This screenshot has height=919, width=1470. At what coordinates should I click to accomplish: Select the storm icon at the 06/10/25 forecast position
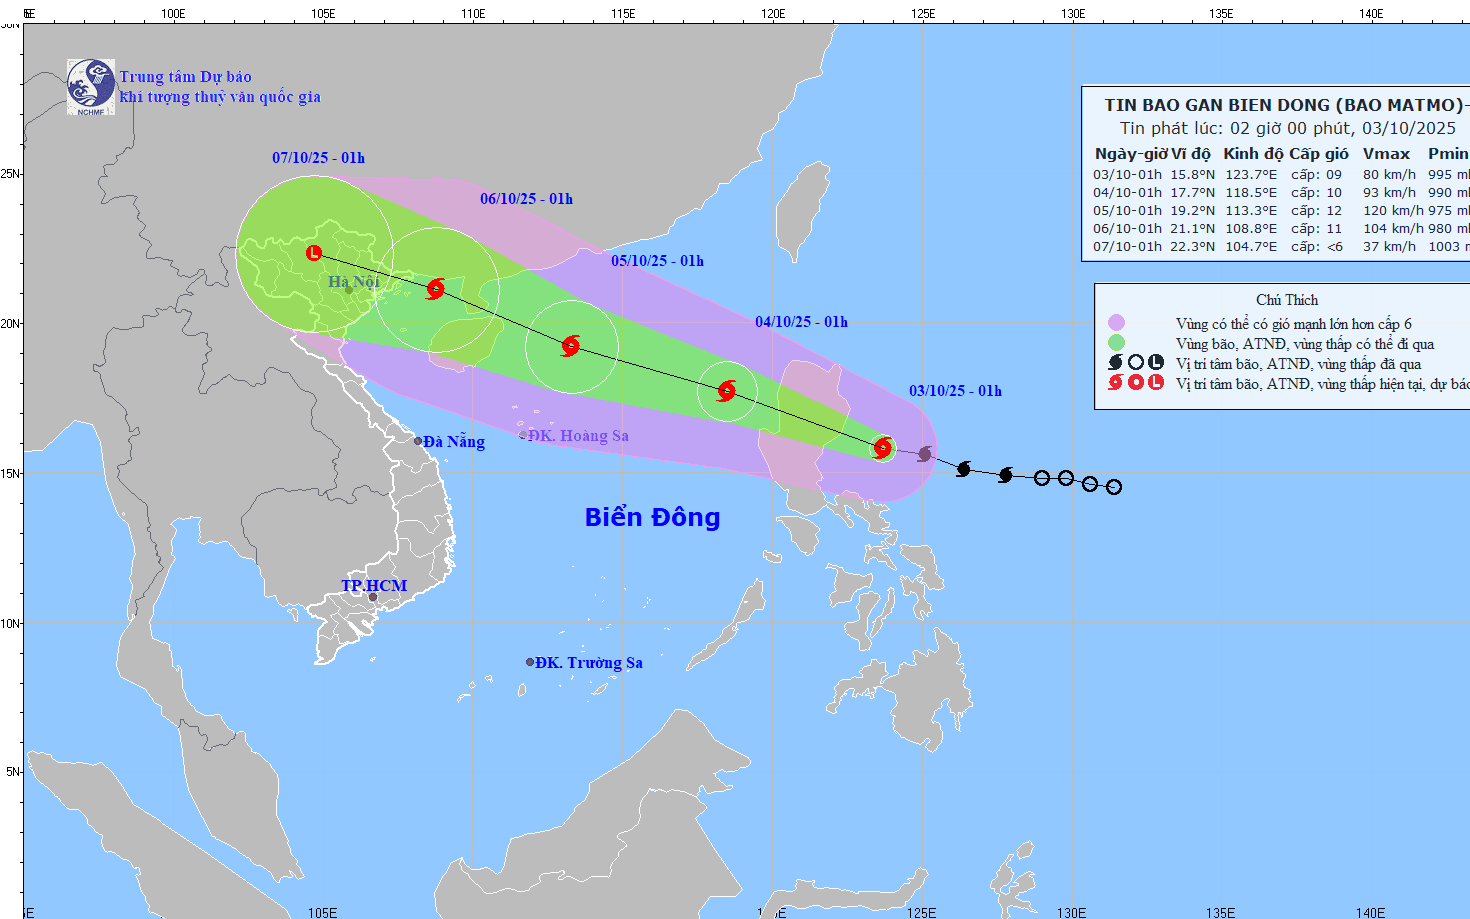(x=435, y=289)
